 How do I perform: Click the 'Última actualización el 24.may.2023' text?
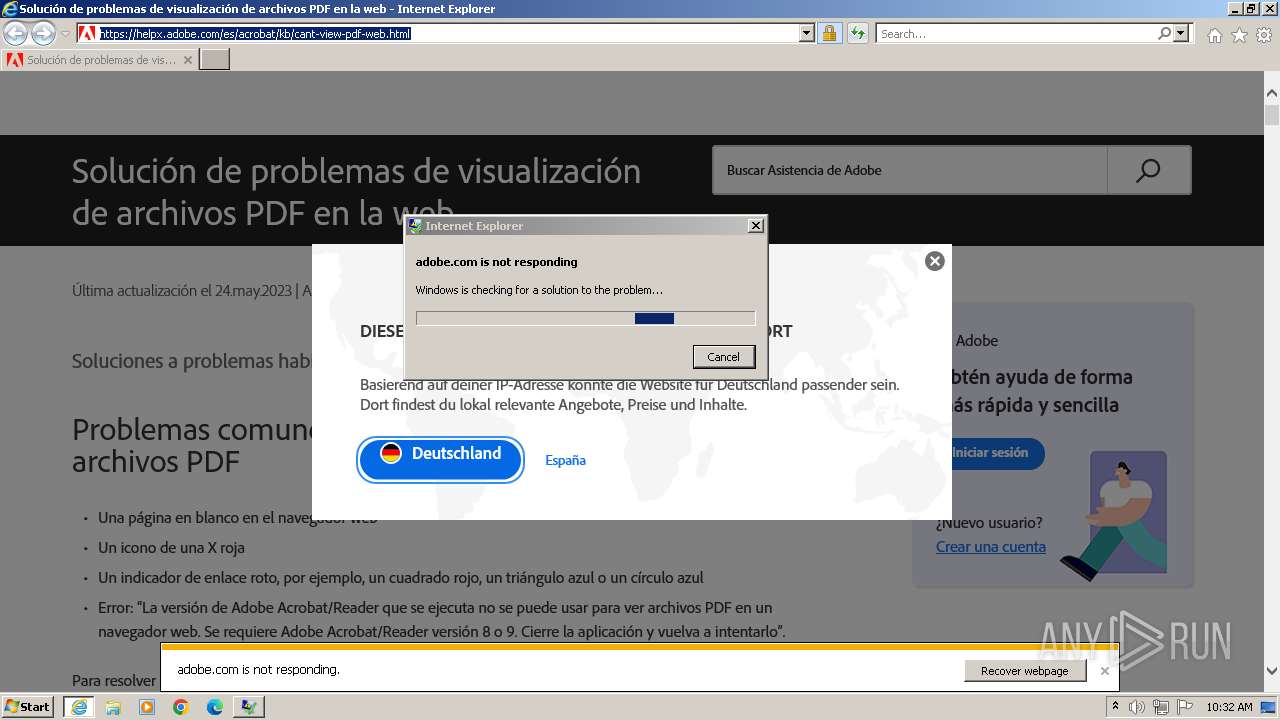182,291
